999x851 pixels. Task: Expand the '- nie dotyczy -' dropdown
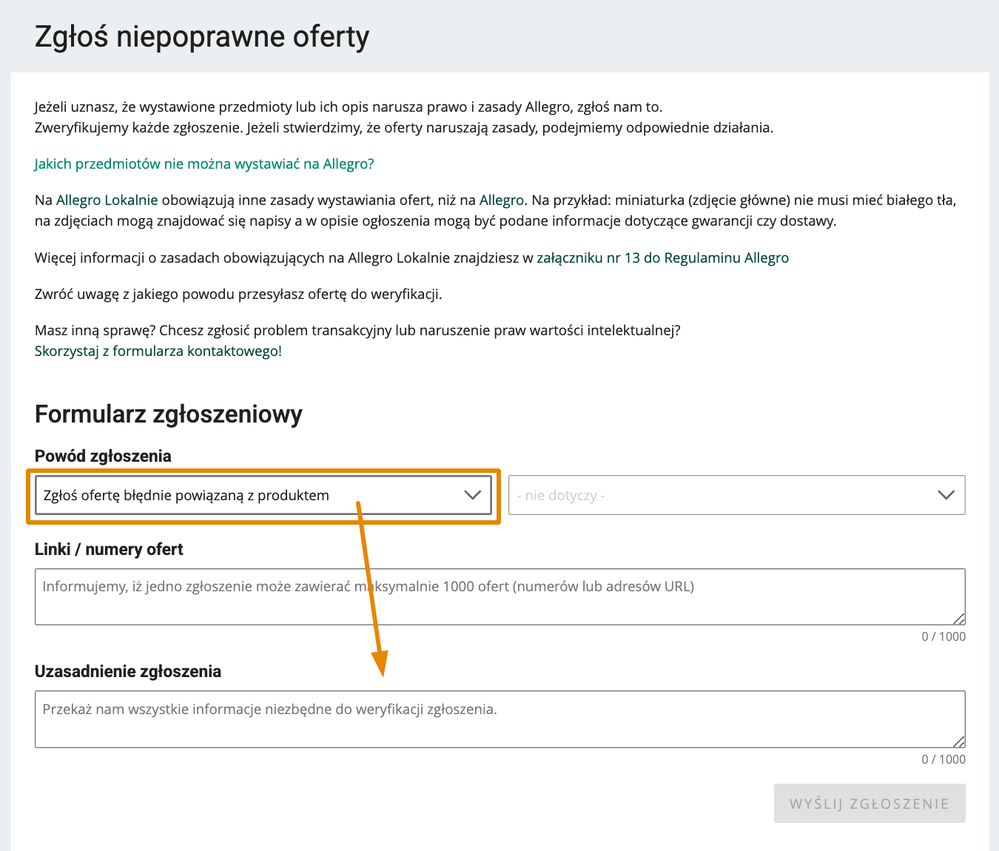click(x=737, y=495)
